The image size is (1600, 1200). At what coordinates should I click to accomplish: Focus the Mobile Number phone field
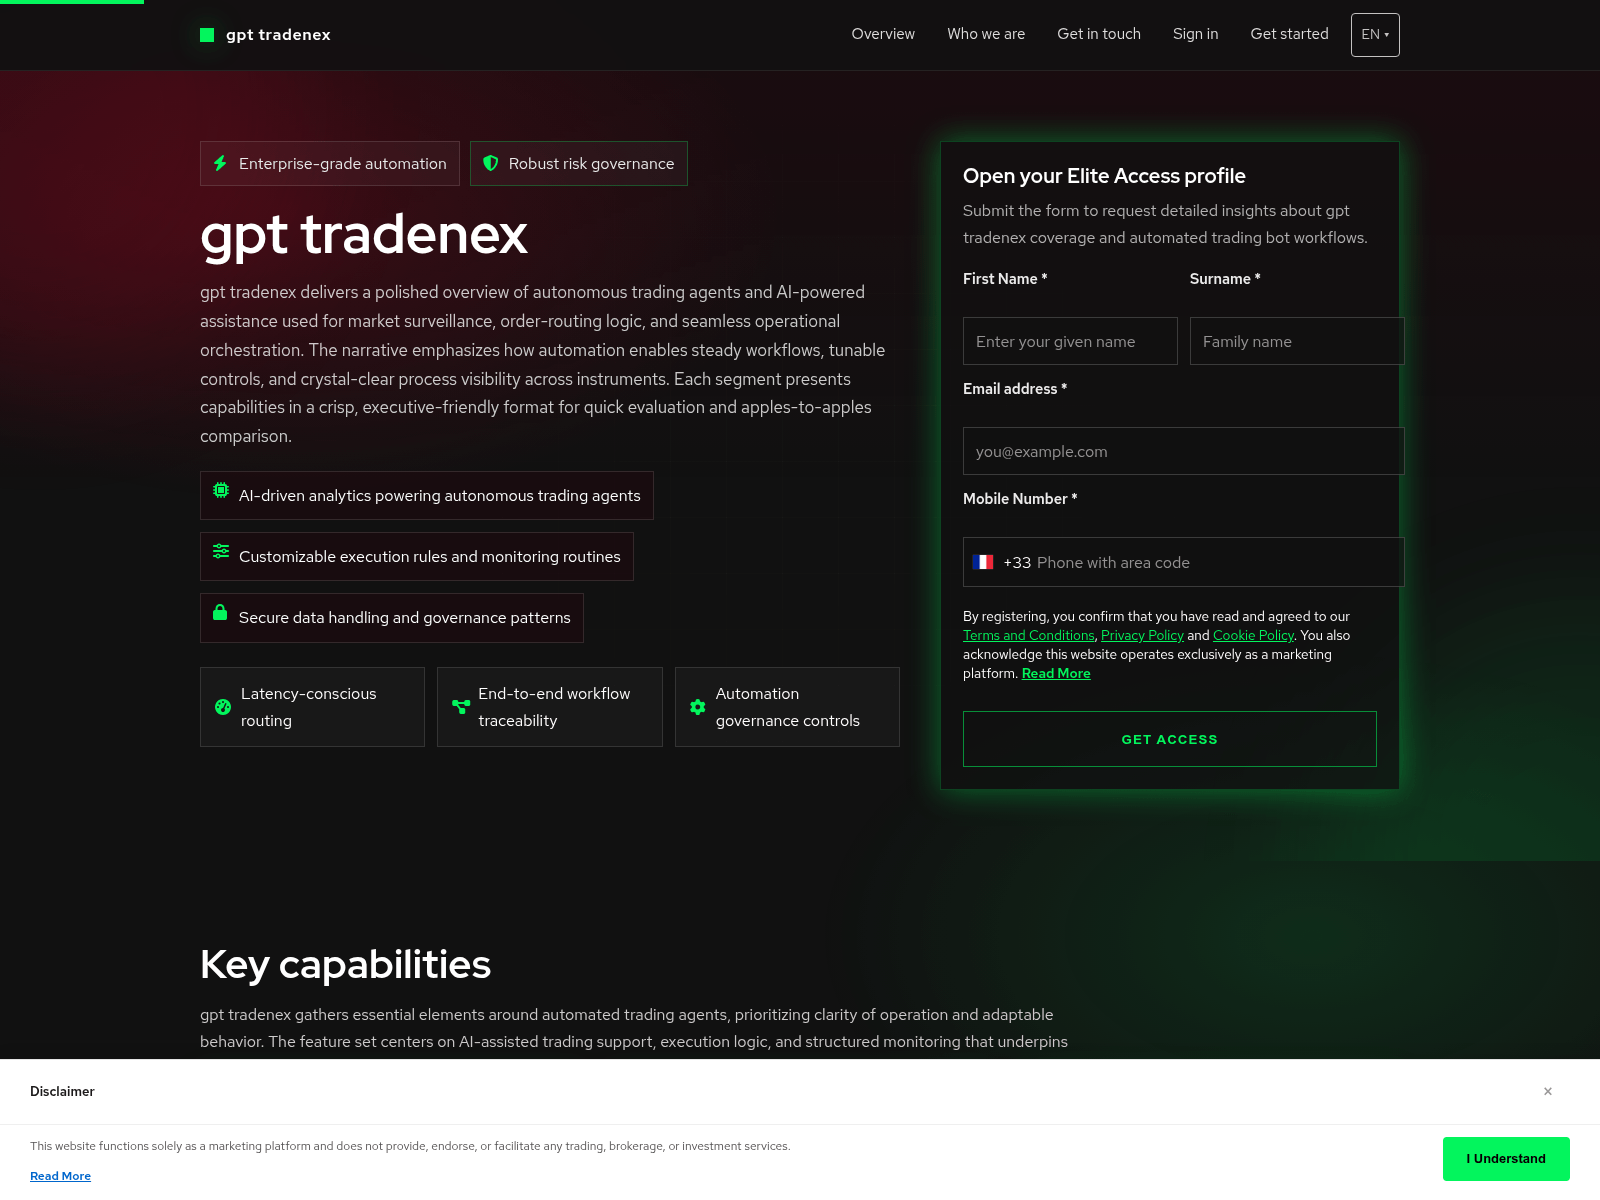1183,562
